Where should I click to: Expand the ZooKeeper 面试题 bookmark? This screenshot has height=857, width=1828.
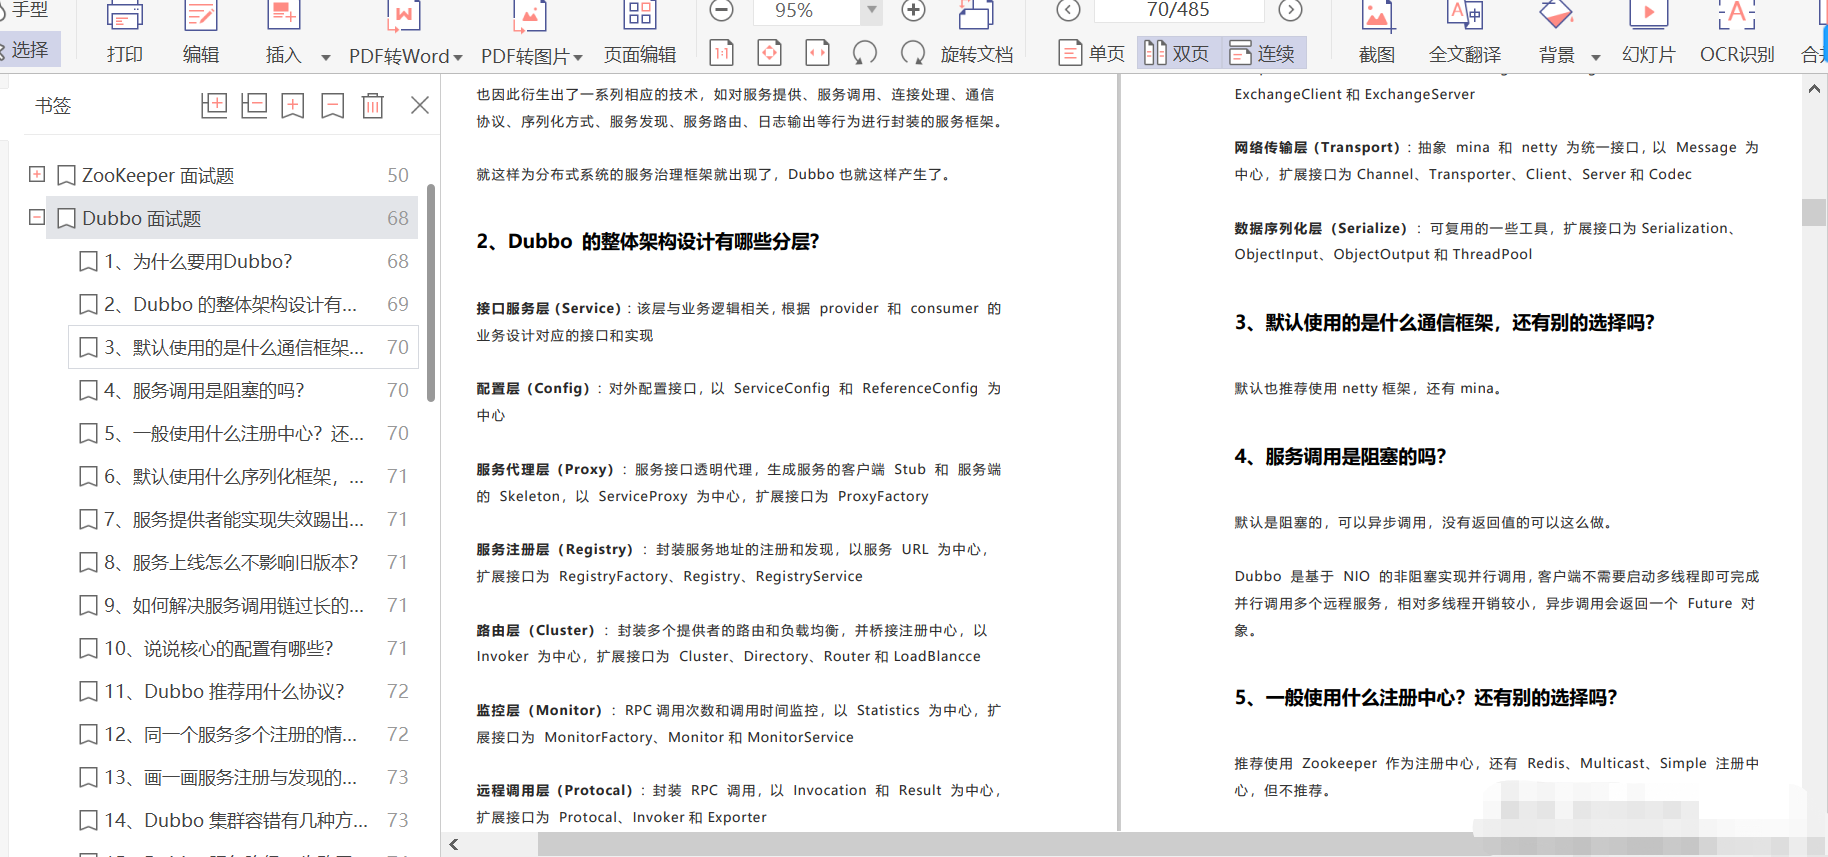click(37, 174)
